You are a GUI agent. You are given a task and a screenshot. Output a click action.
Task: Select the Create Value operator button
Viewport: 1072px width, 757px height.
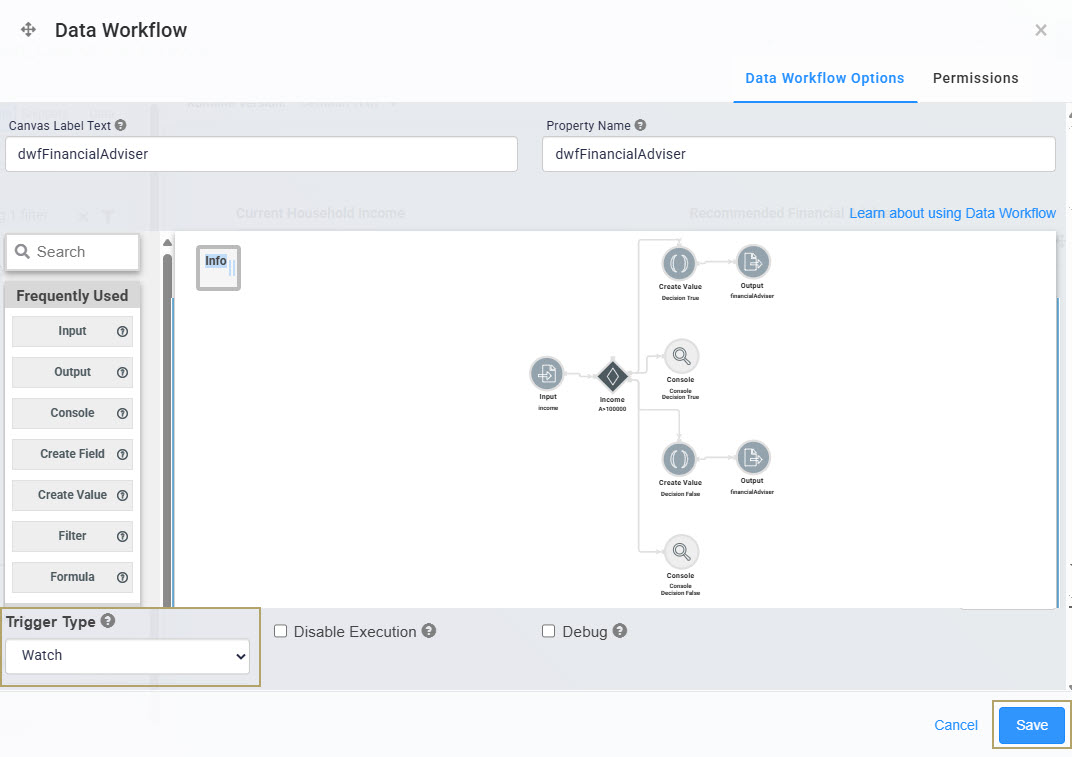click(x=72, y=495)
